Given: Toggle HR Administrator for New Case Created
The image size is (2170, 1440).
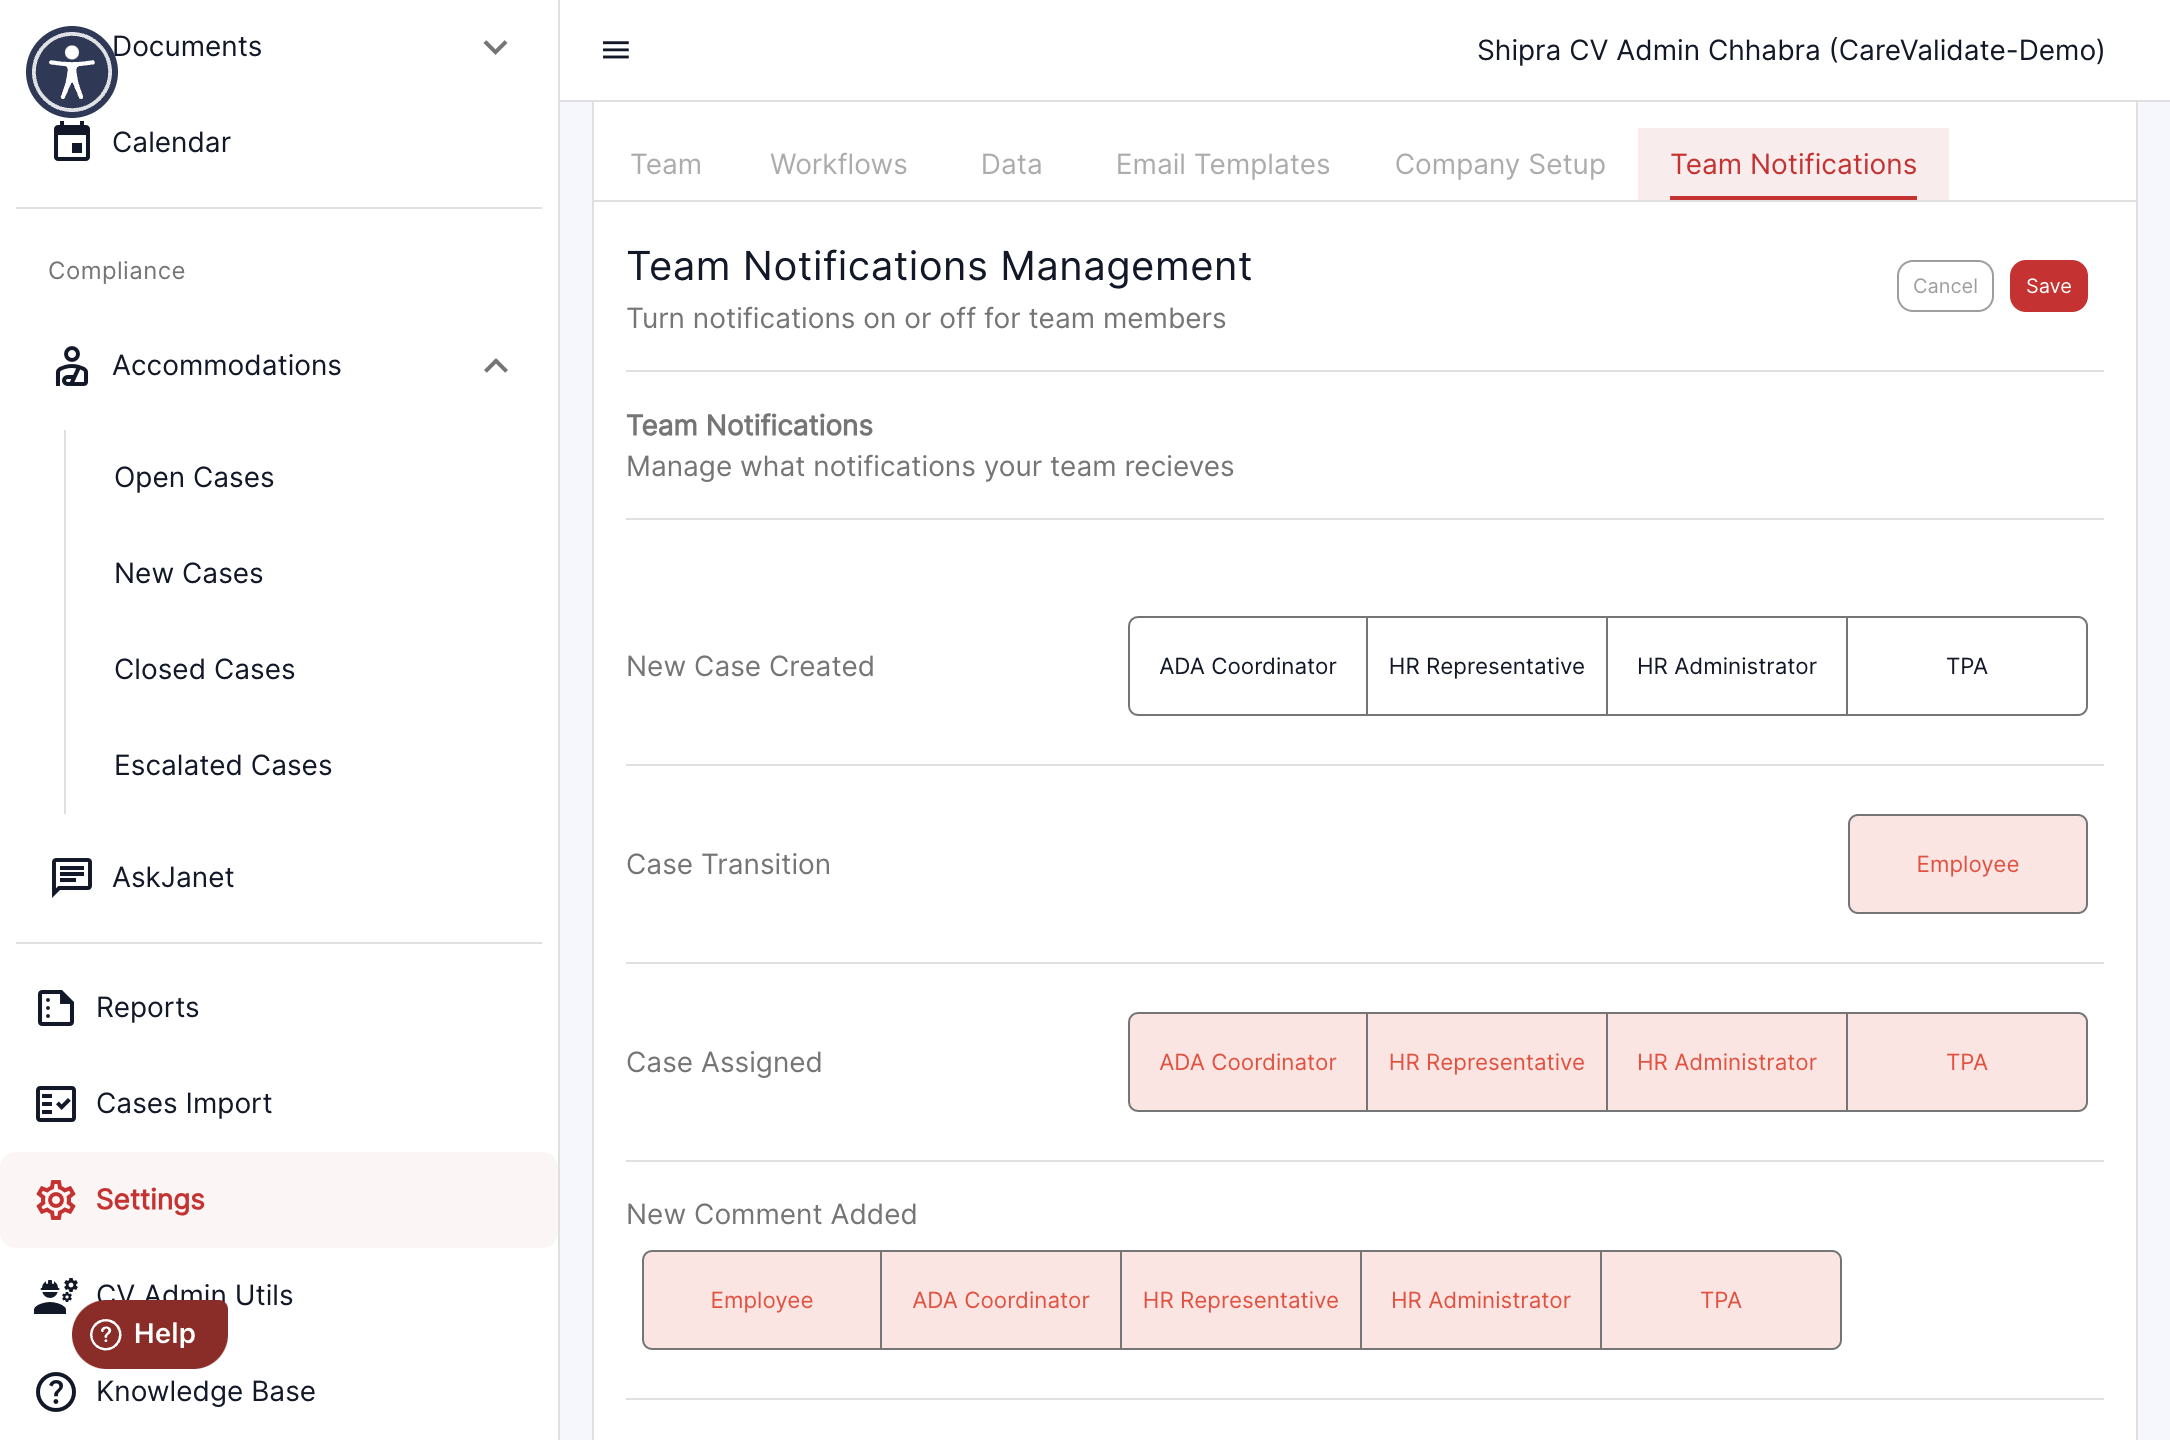Looking at the screenshot, I should pyautogui.click(x=1727, y=666).
